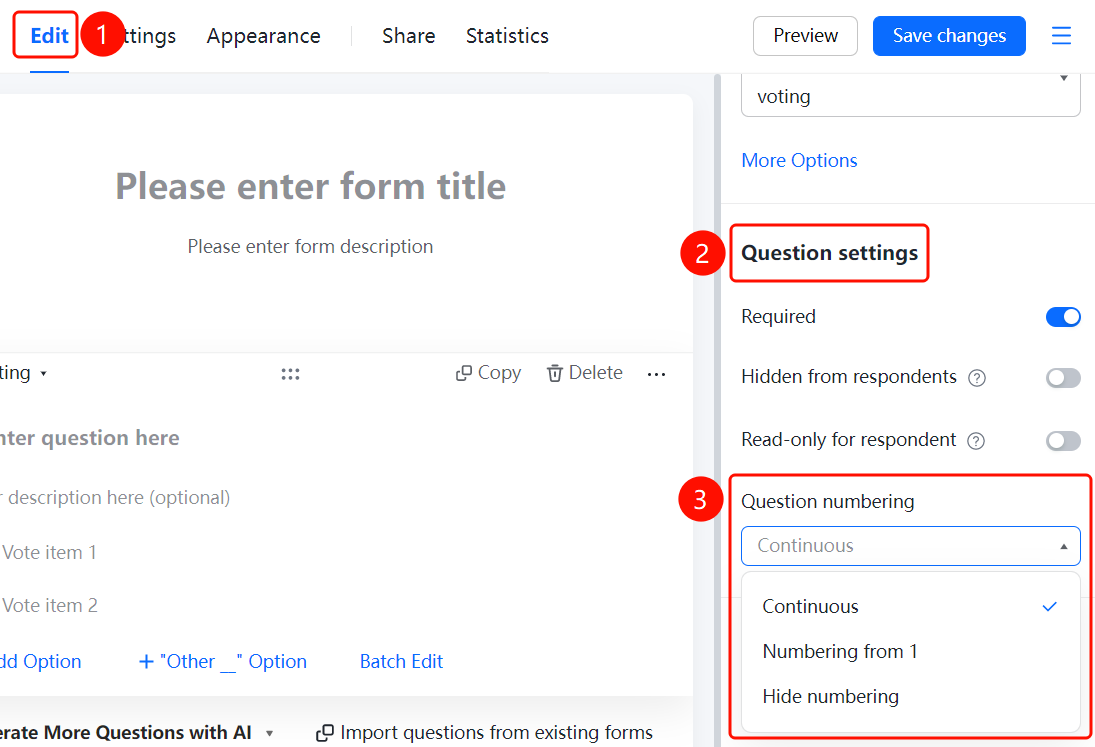Viewport: 1095px width, 747px height.
Task: Select Hide numbering option
Action: 911,697
